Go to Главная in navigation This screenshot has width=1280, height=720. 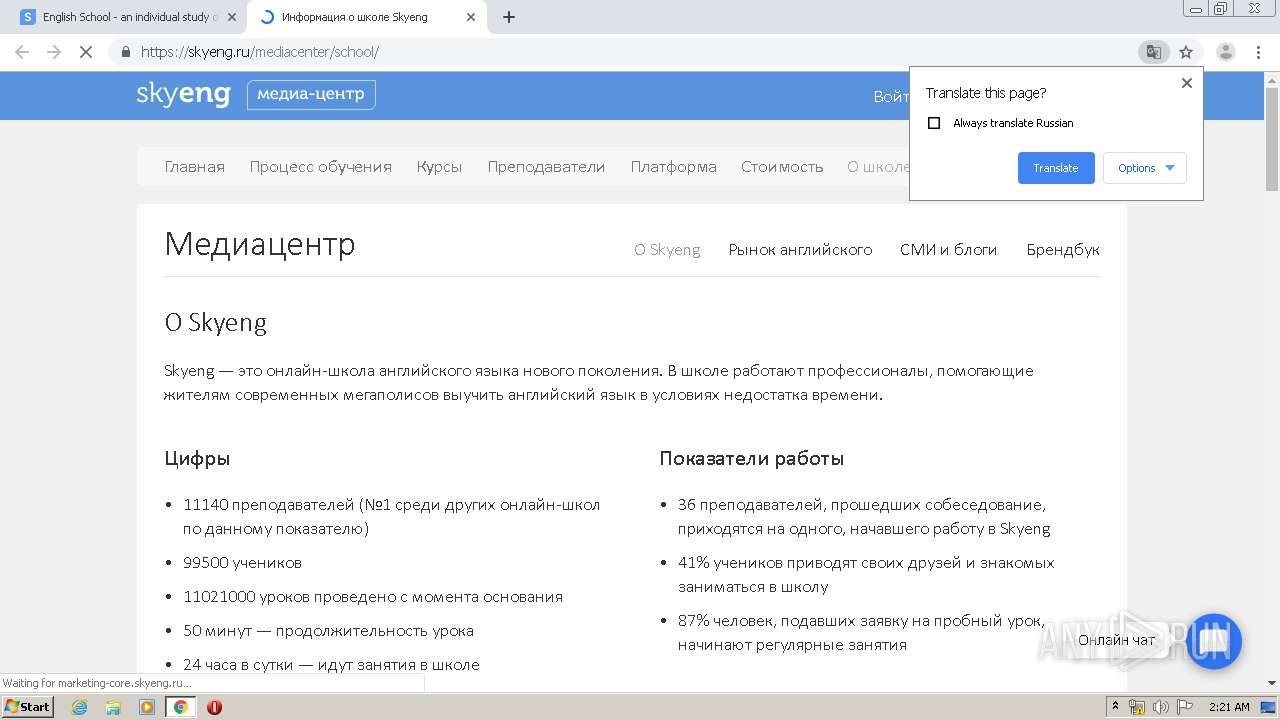click(x=195, y=167)
